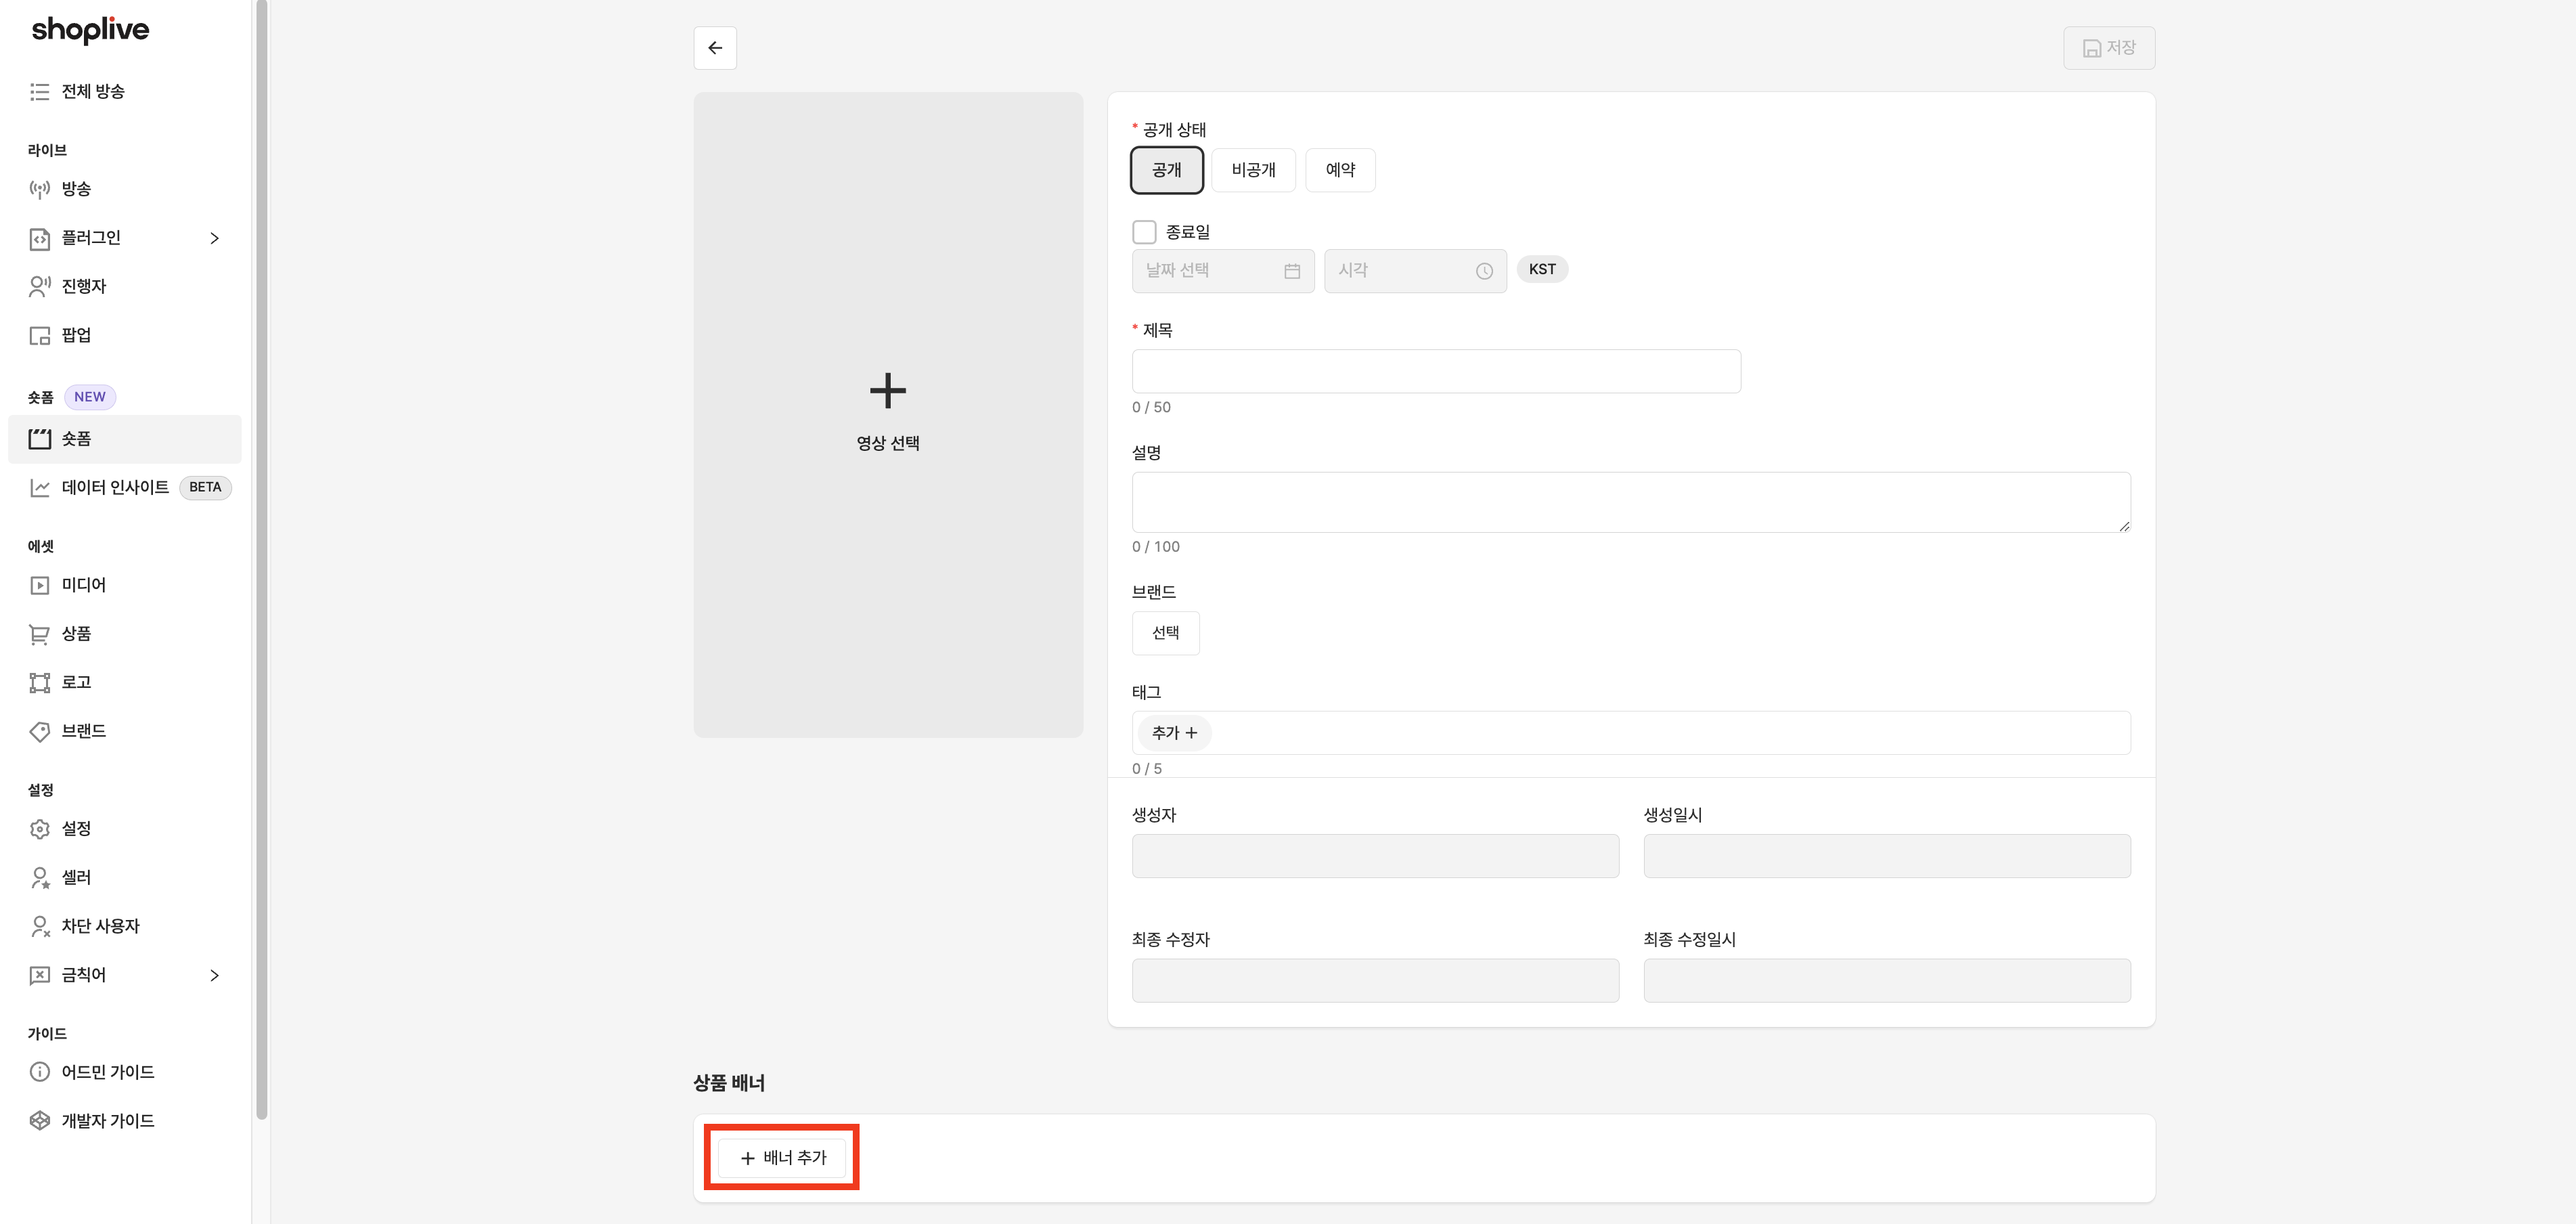This screenshot has width=2576, height=1224.
Task: Click the NEW badge next to 숏폼
Action: click(90, 397)
